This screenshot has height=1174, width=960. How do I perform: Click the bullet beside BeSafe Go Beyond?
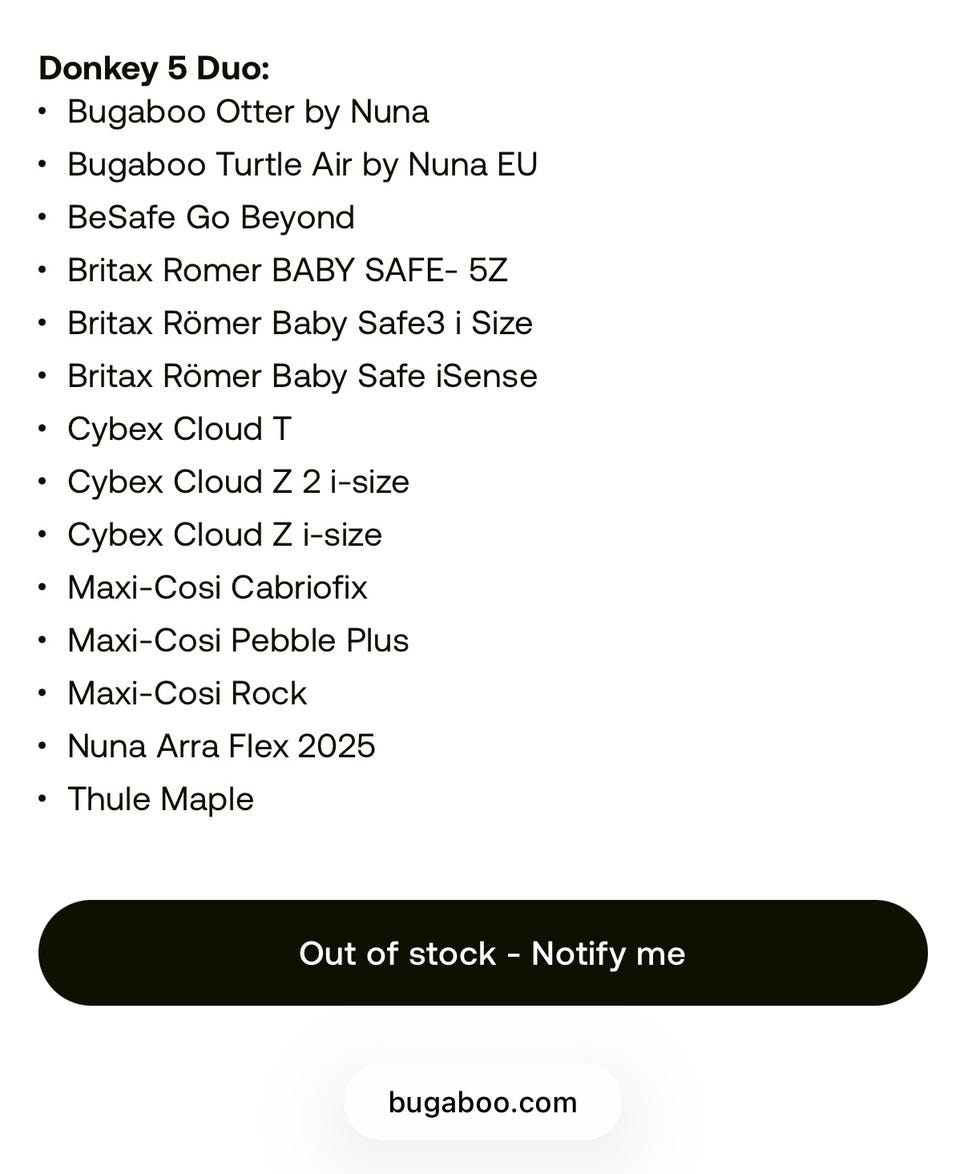[43, 218]
